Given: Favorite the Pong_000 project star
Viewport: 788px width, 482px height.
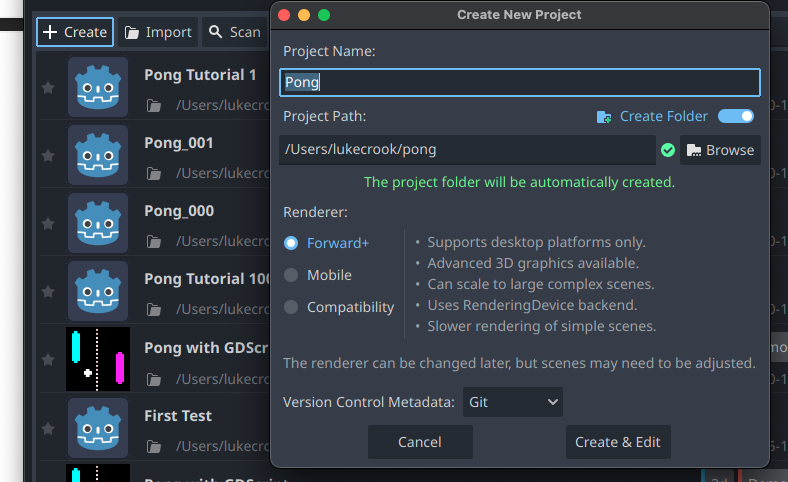Looking at the screenshot, I should point(48,223).
